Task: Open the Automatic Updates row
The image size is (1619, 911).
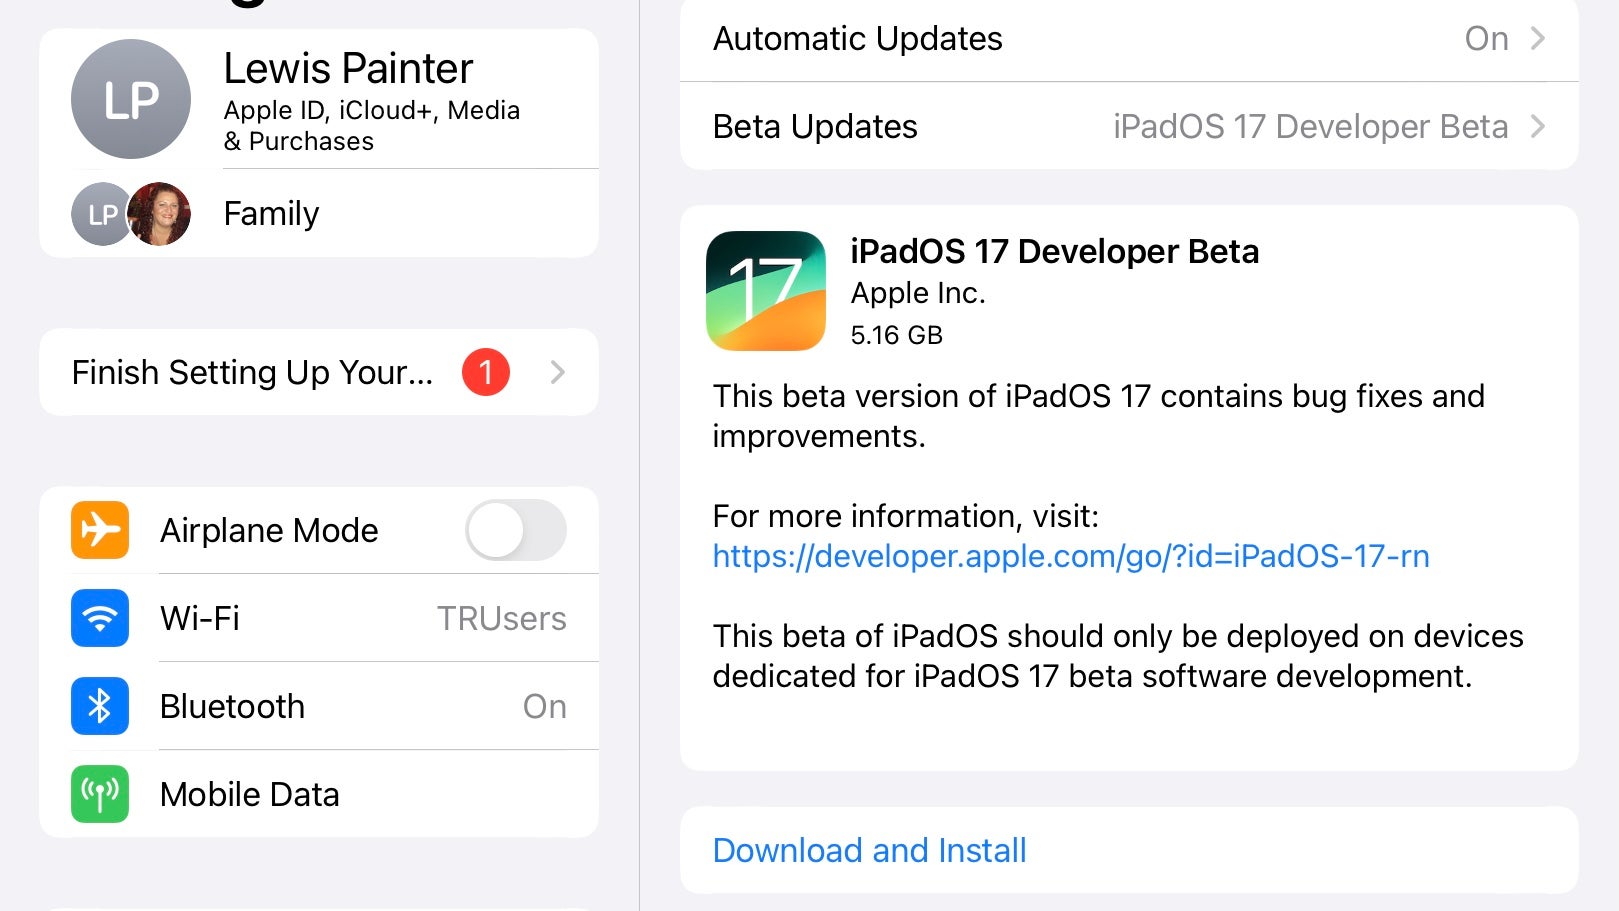Action: pyautogui.click(x=1129, y=39)
